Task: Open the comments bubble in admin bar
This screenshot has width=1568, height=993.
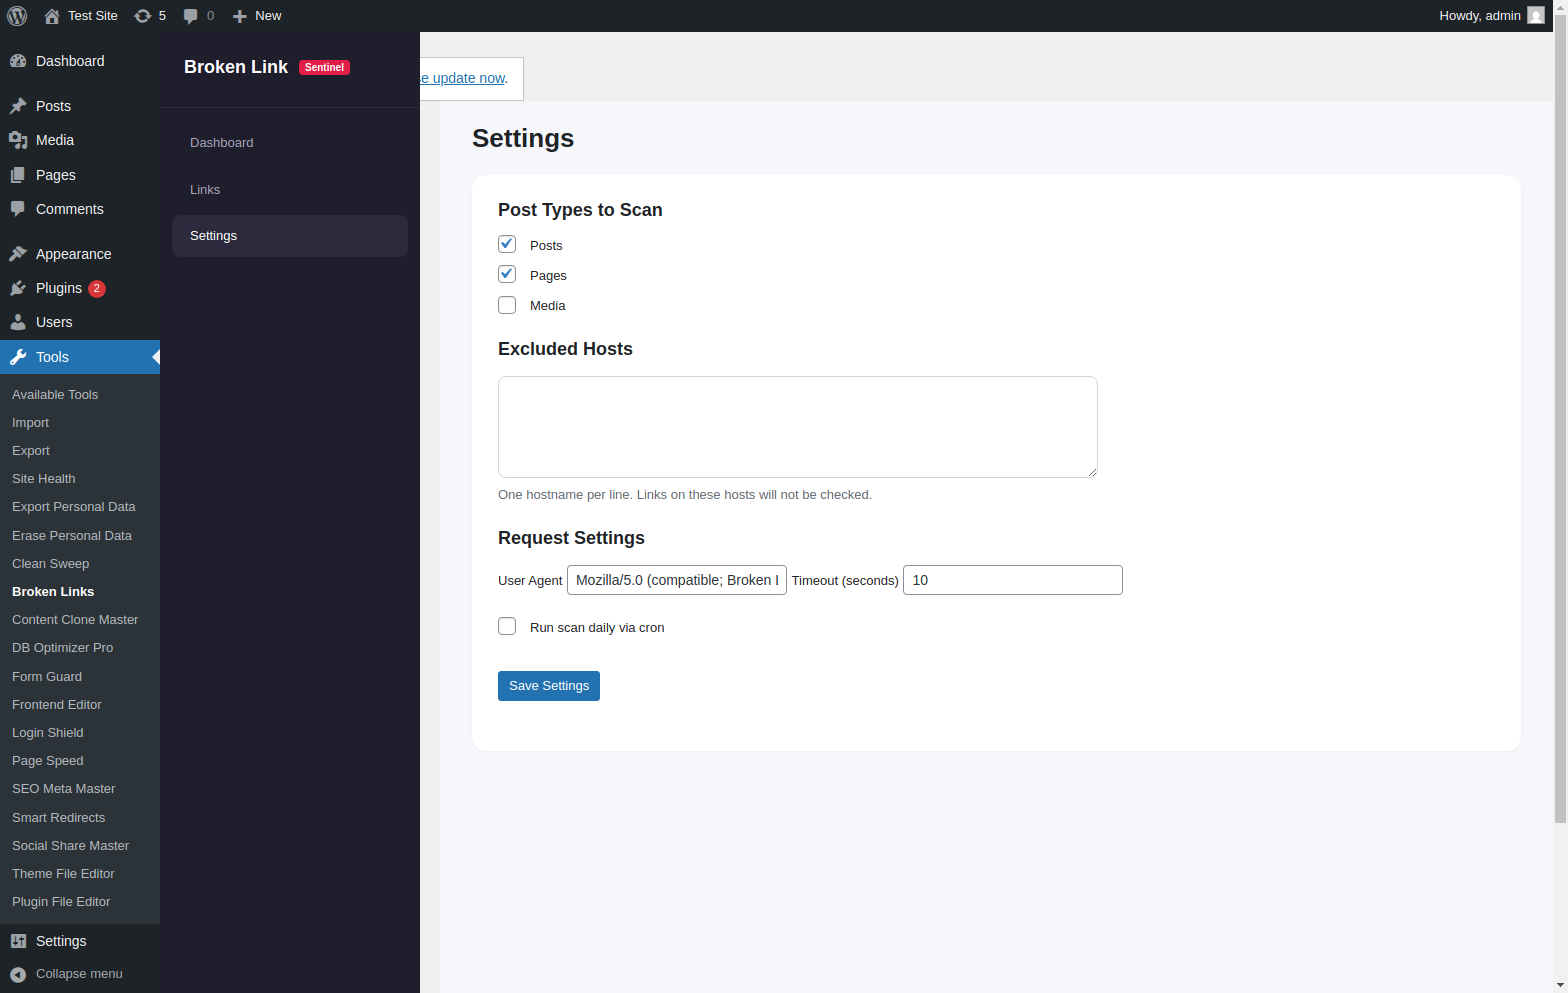Action: [191, 16]
